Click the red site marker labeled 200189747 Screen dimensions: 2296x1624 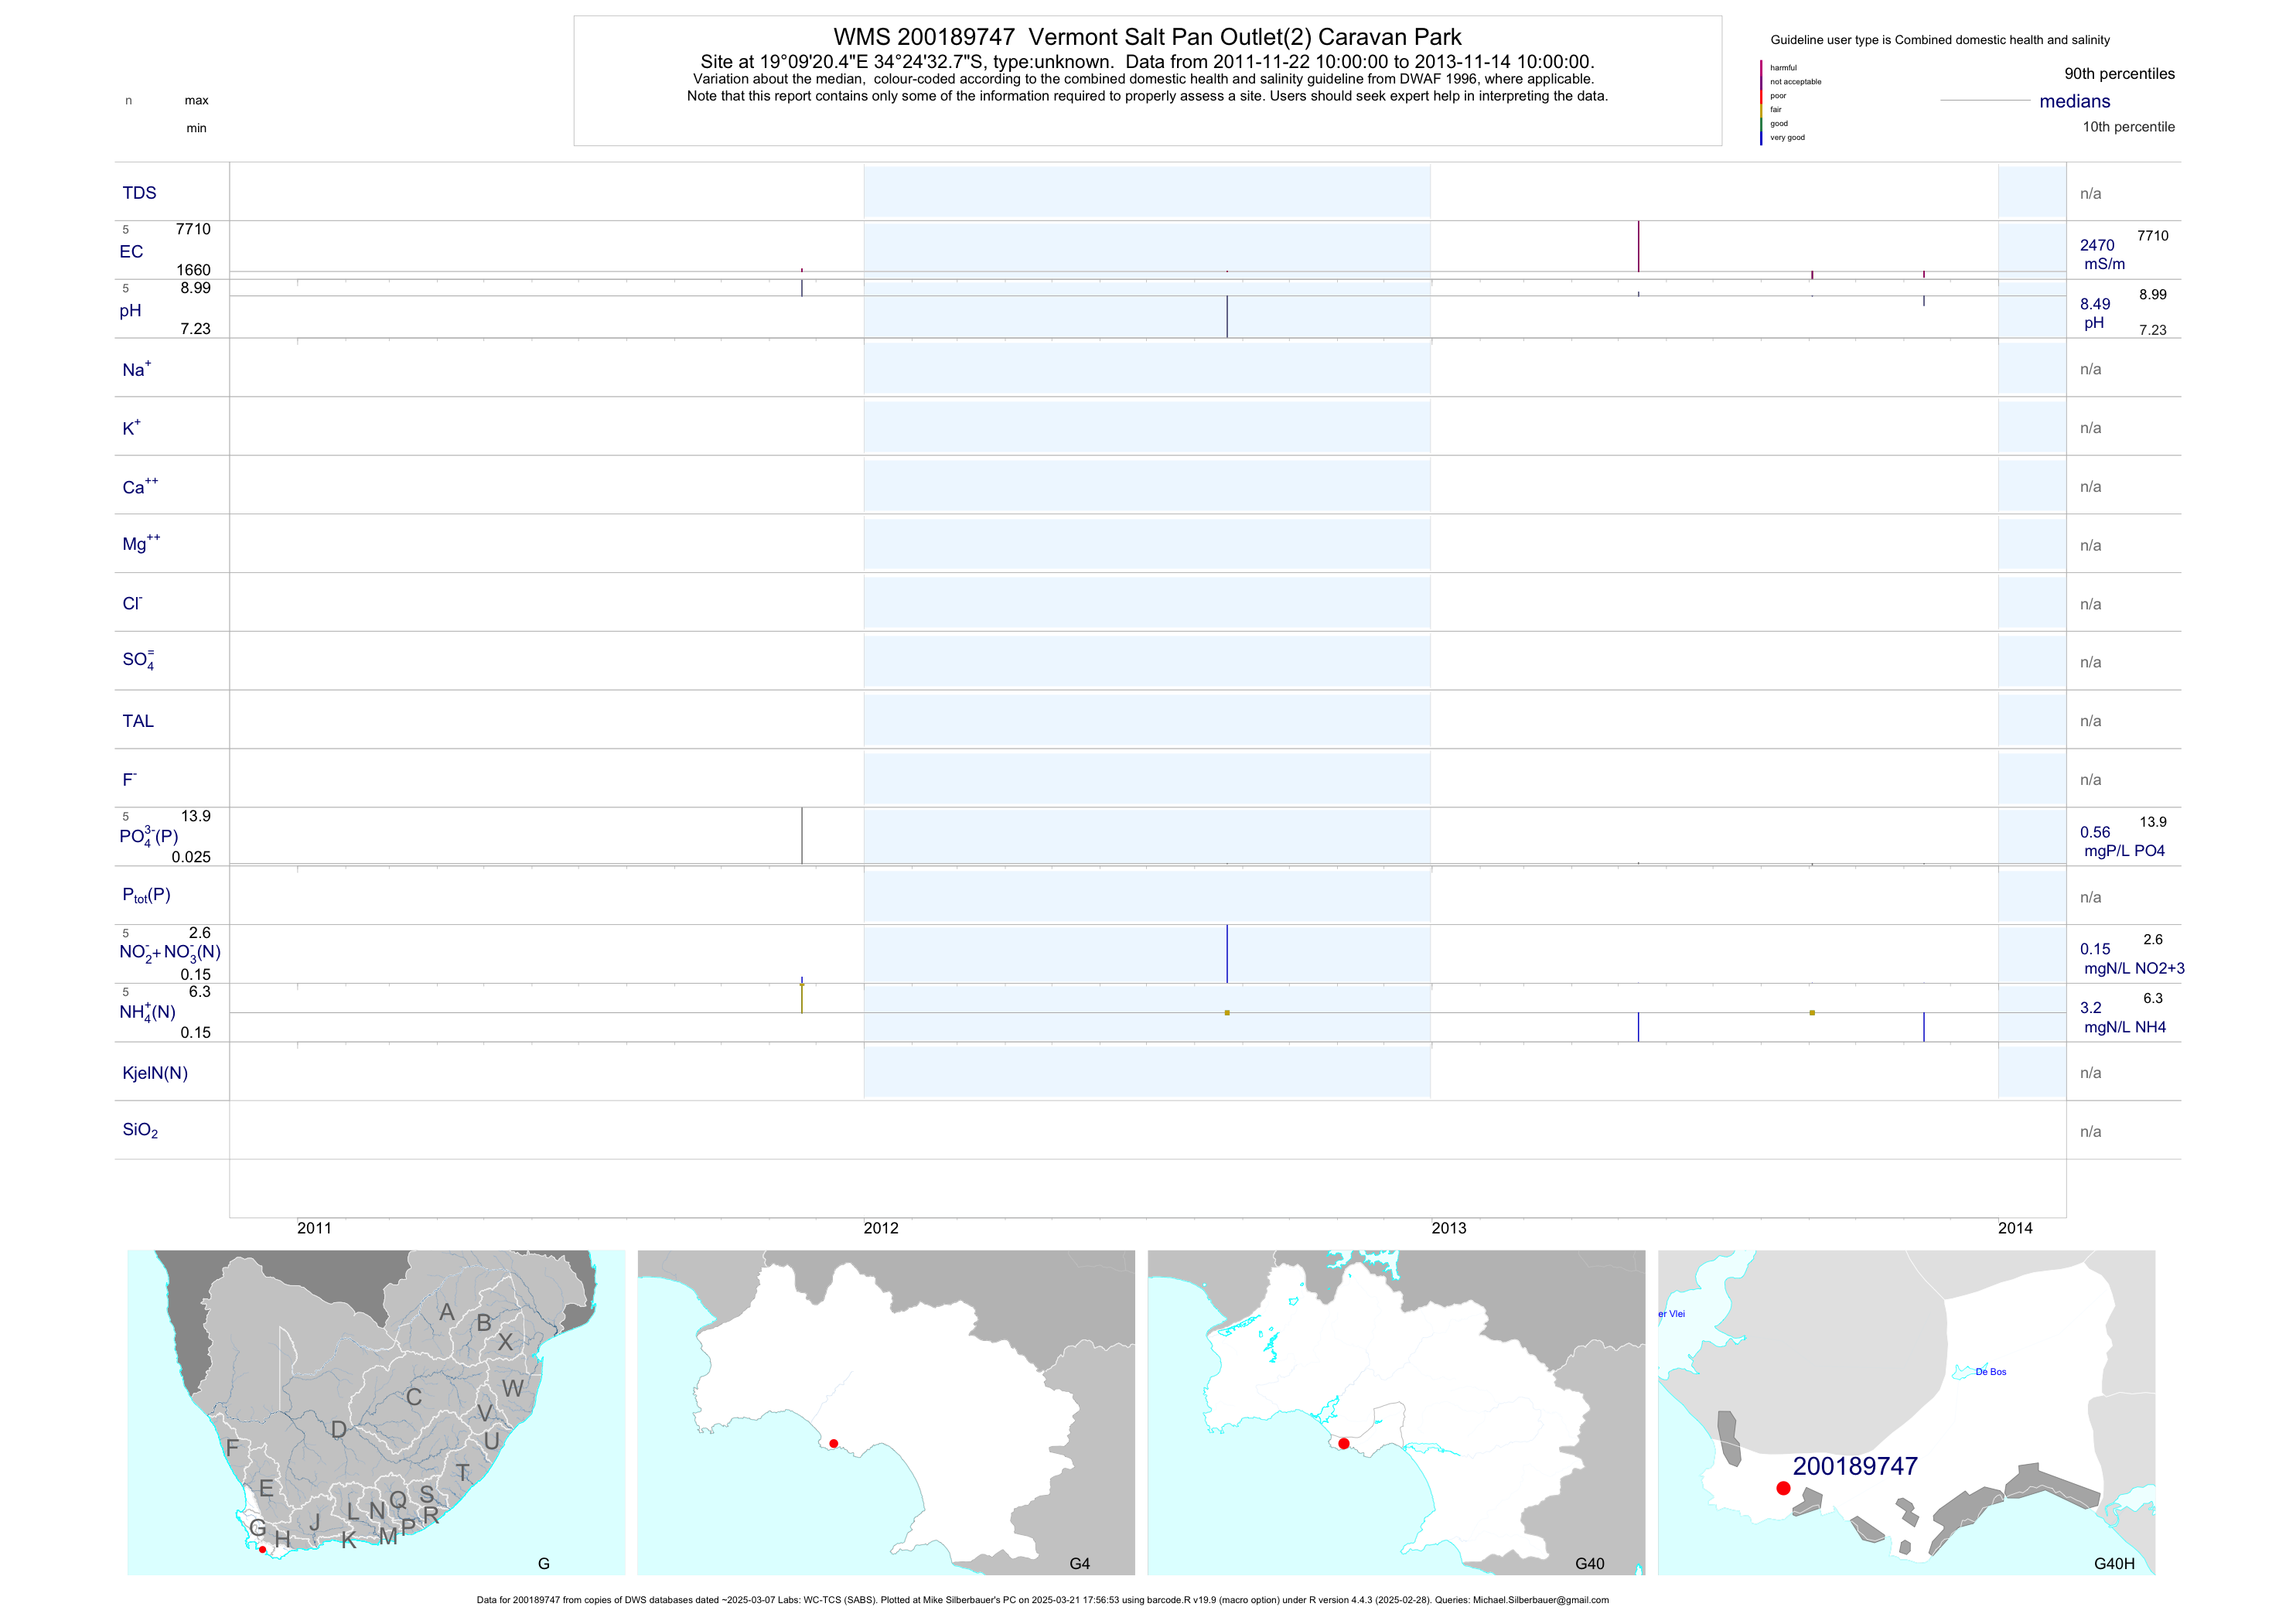tap(1783, 1488)
